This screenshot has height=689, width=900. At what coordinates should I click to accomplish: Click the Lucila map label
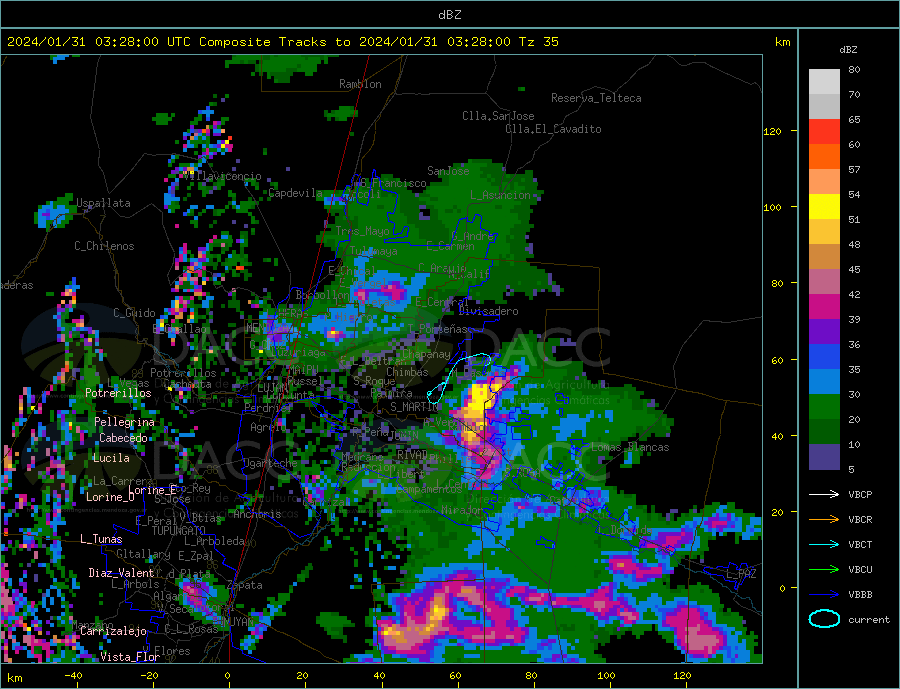click(x=111, y=458)
